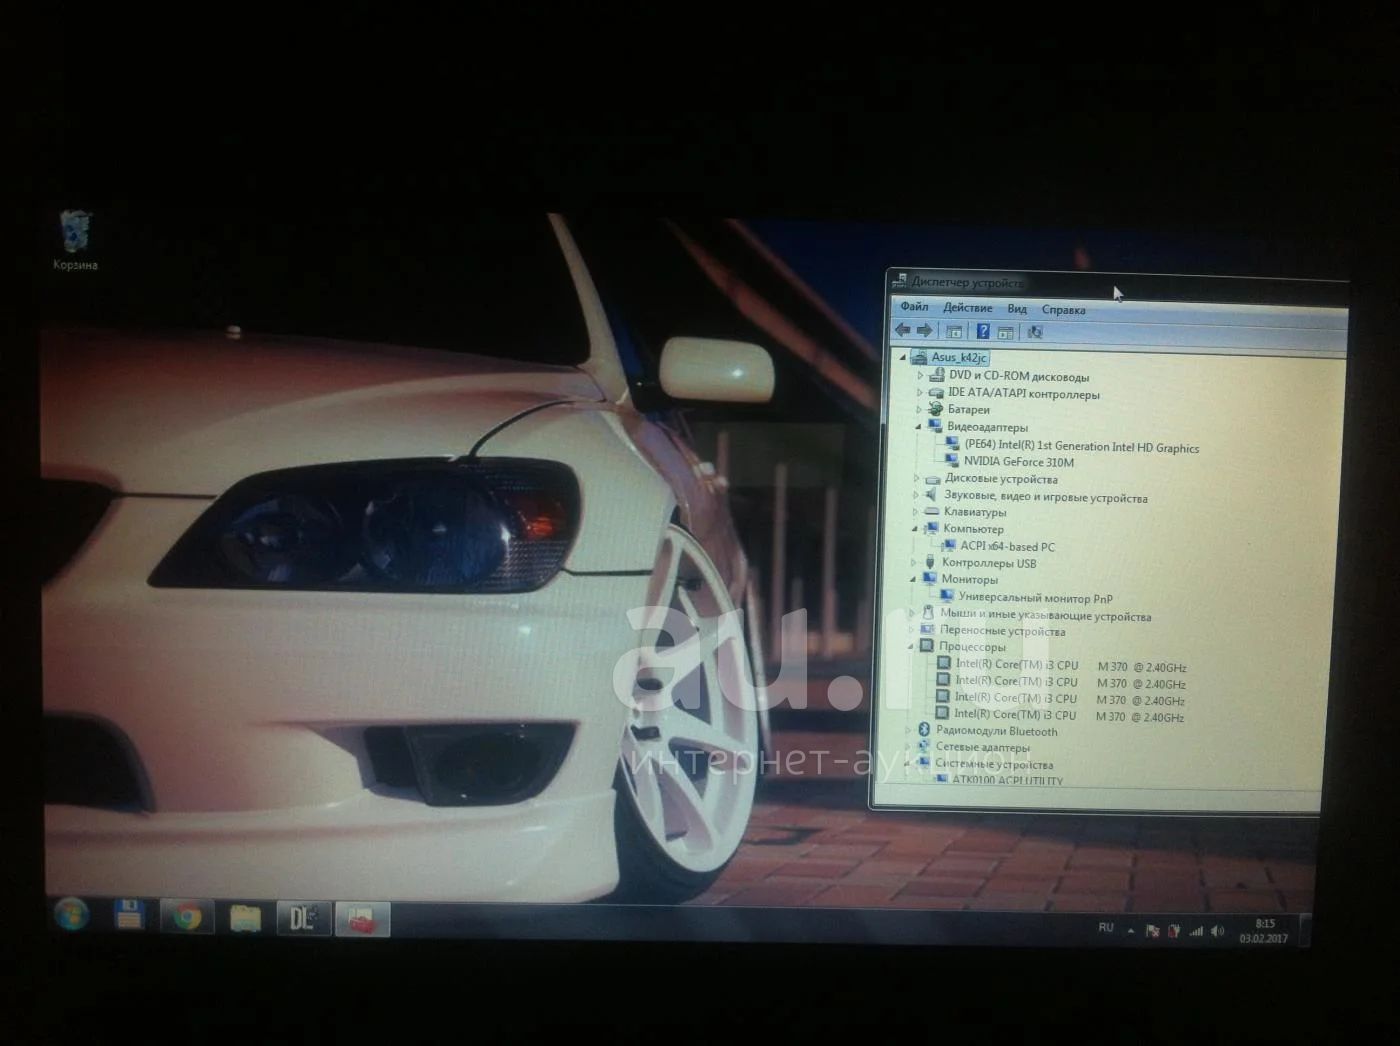
Task: Click the Контроллеры USB plug icon
Action: tap(930, 562)
